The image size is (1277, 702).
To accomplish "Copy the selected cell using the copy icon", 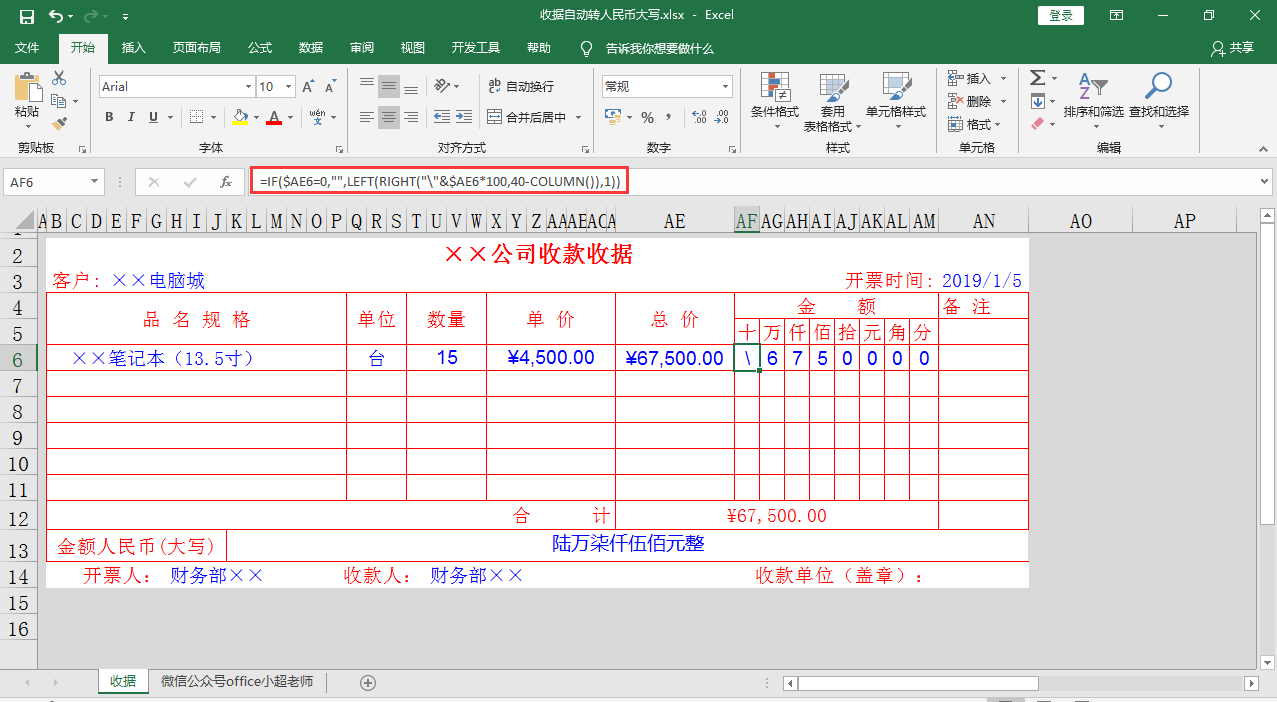I will [59, 101].
